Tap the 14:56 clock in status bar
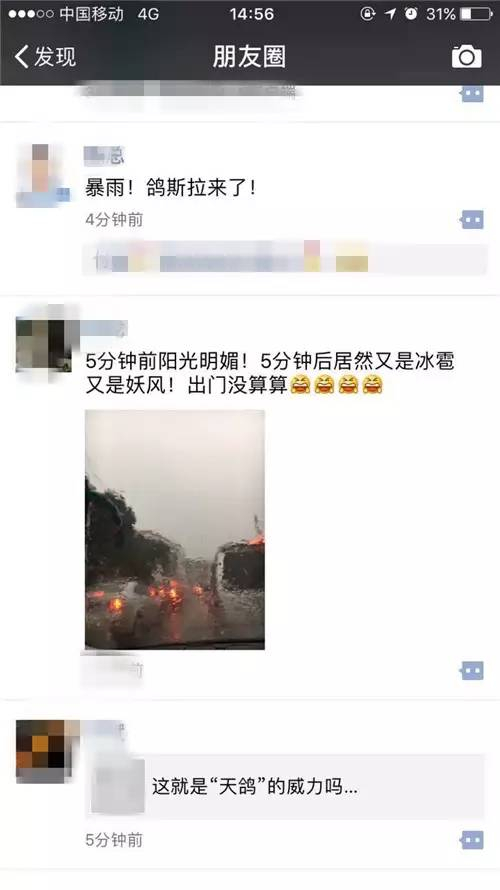This screenshot has width=500, height=890. (251, 14)
